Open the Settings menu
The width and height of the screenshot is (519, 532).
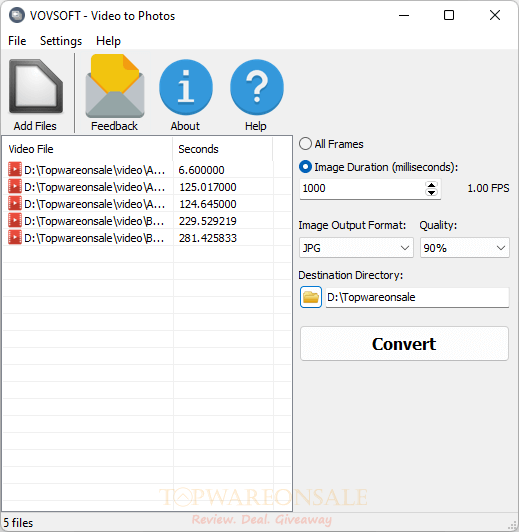point(61,41)
